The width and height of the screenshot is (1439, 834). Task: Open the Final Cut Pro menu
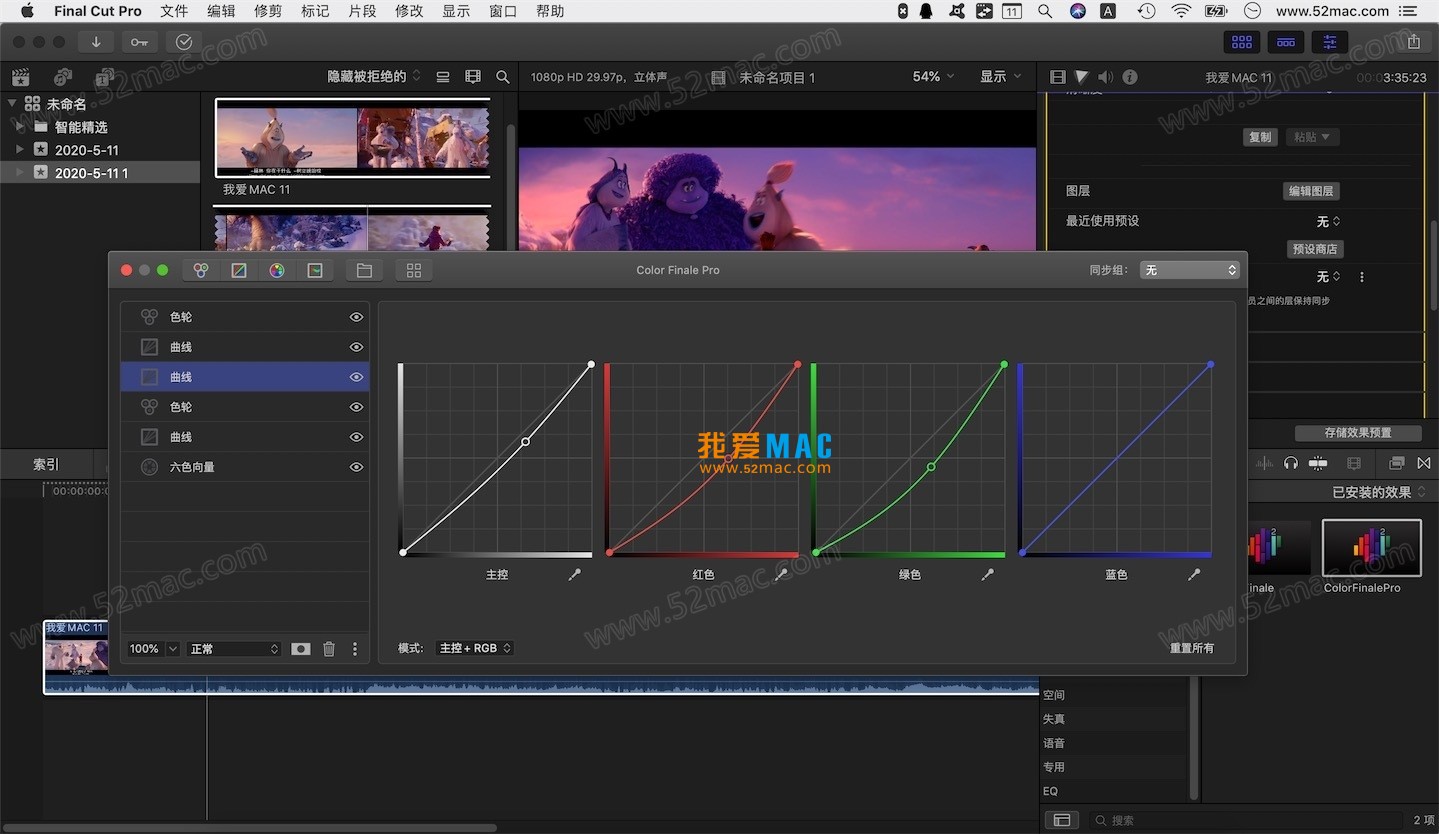coord(98,11)
